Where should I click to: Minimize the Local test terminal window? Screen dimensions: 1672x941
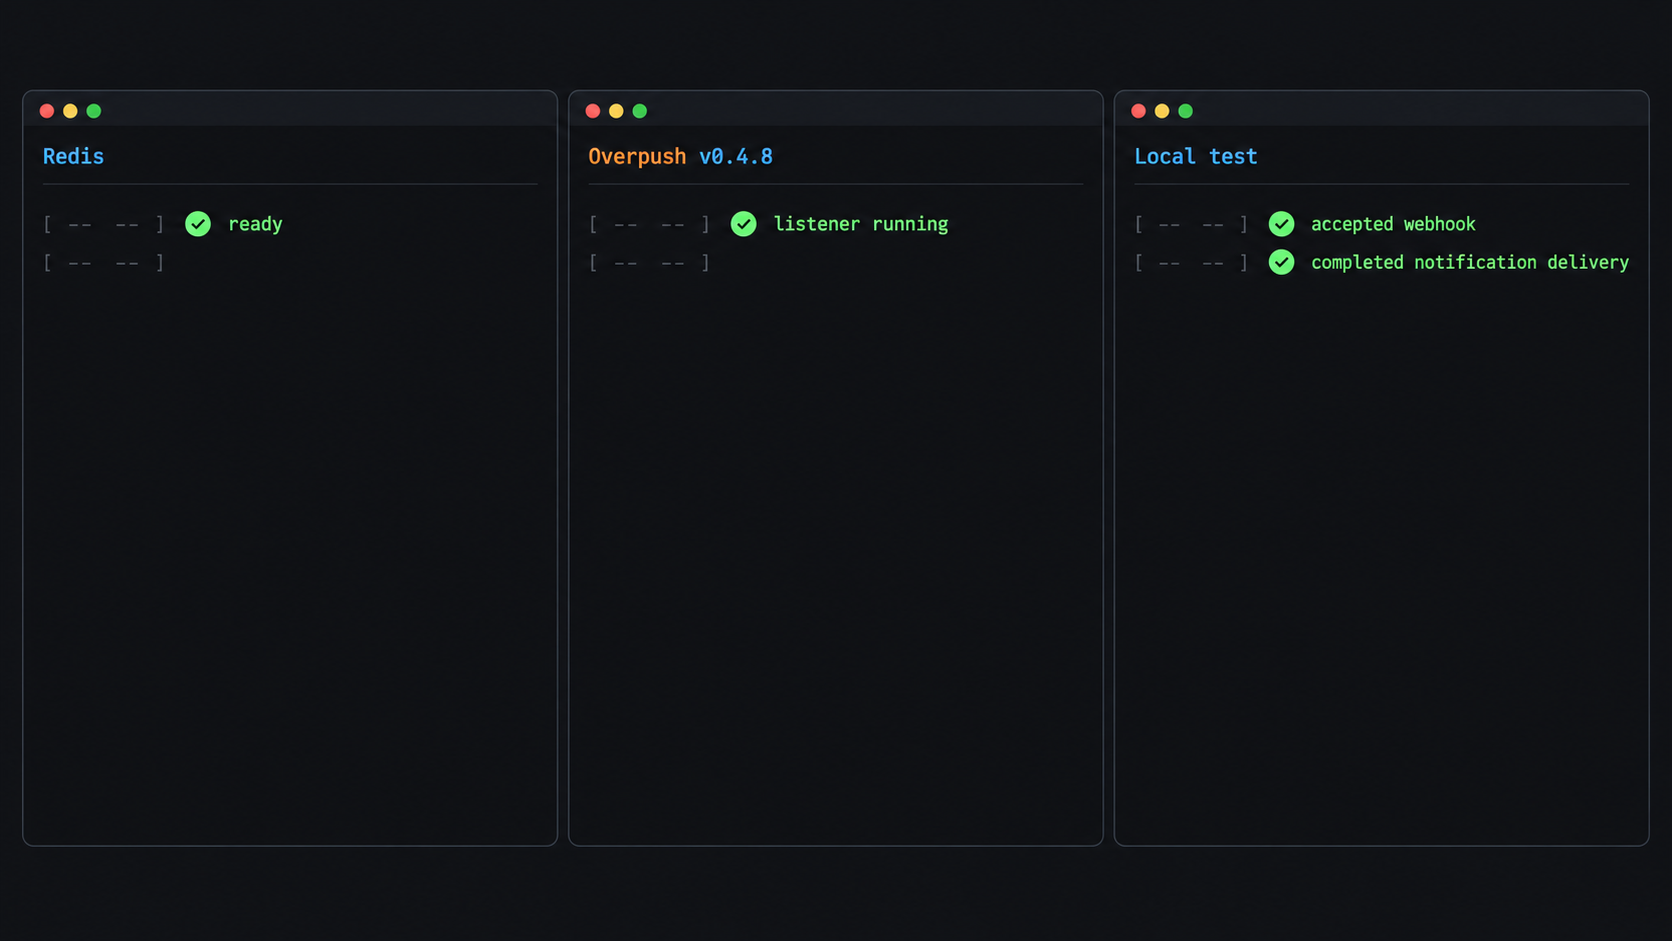coord(1162,111)
